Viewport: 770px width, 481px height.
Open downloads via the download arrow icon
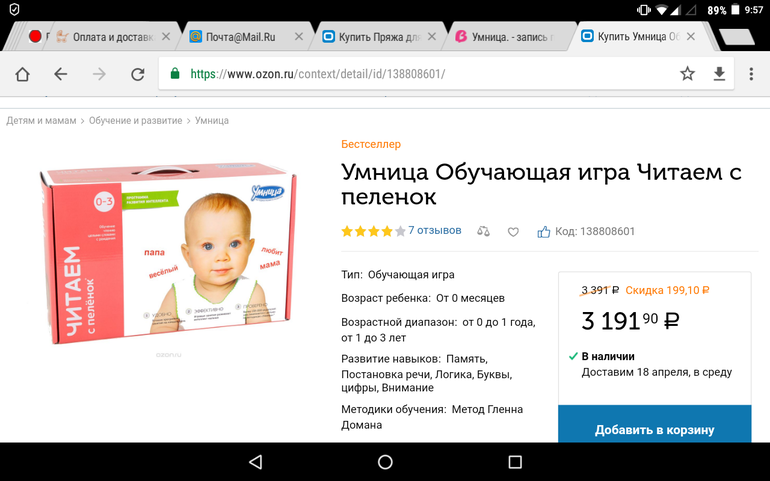click(x=719, y=74)
